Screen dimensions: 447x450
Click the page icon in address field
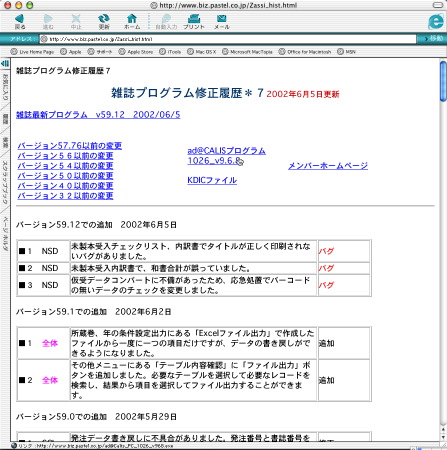tap(44, 39)
